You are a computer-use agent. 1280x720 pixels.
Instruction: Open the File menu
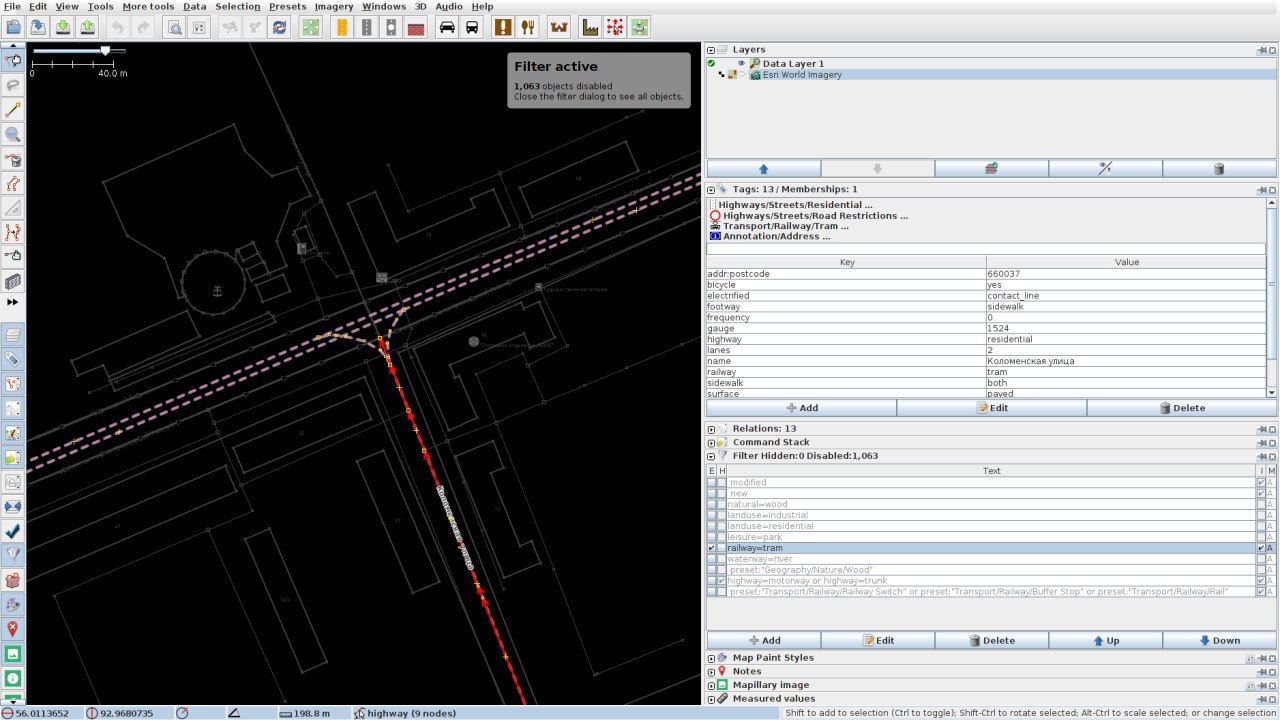(x=12, y=6)
